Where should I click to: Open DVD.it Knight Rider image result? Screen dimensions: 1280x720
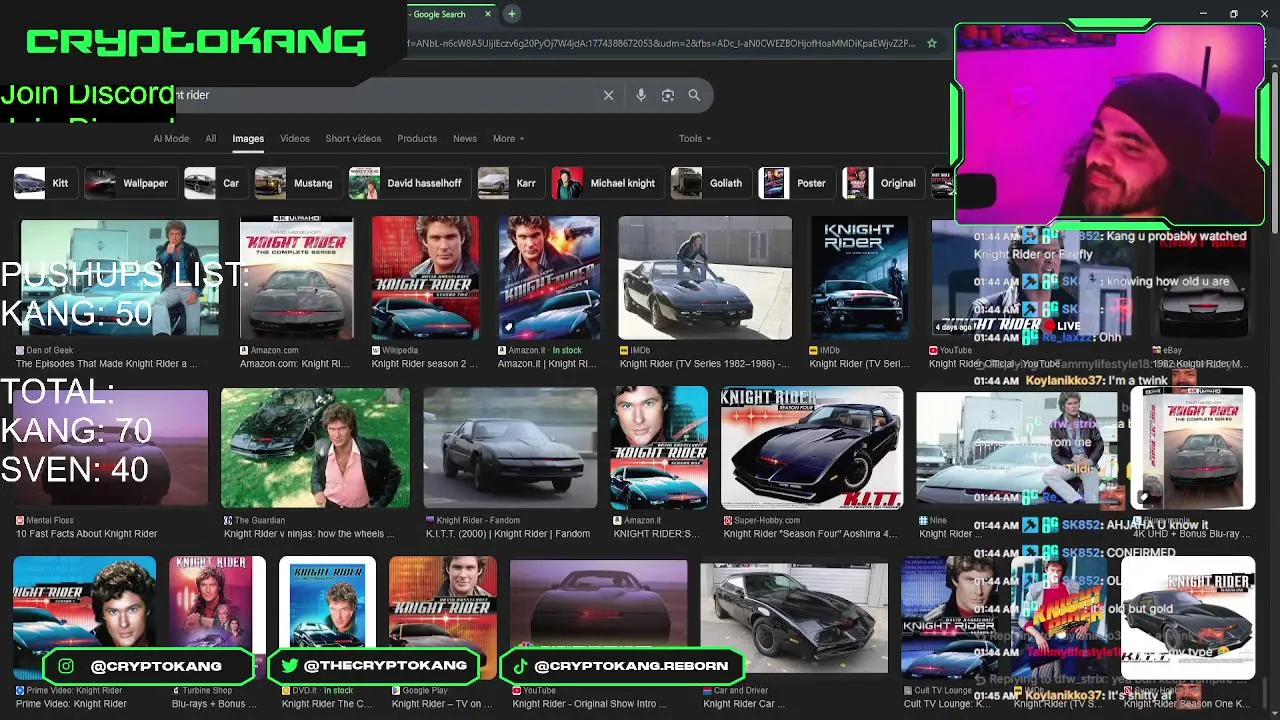point(328,618)
